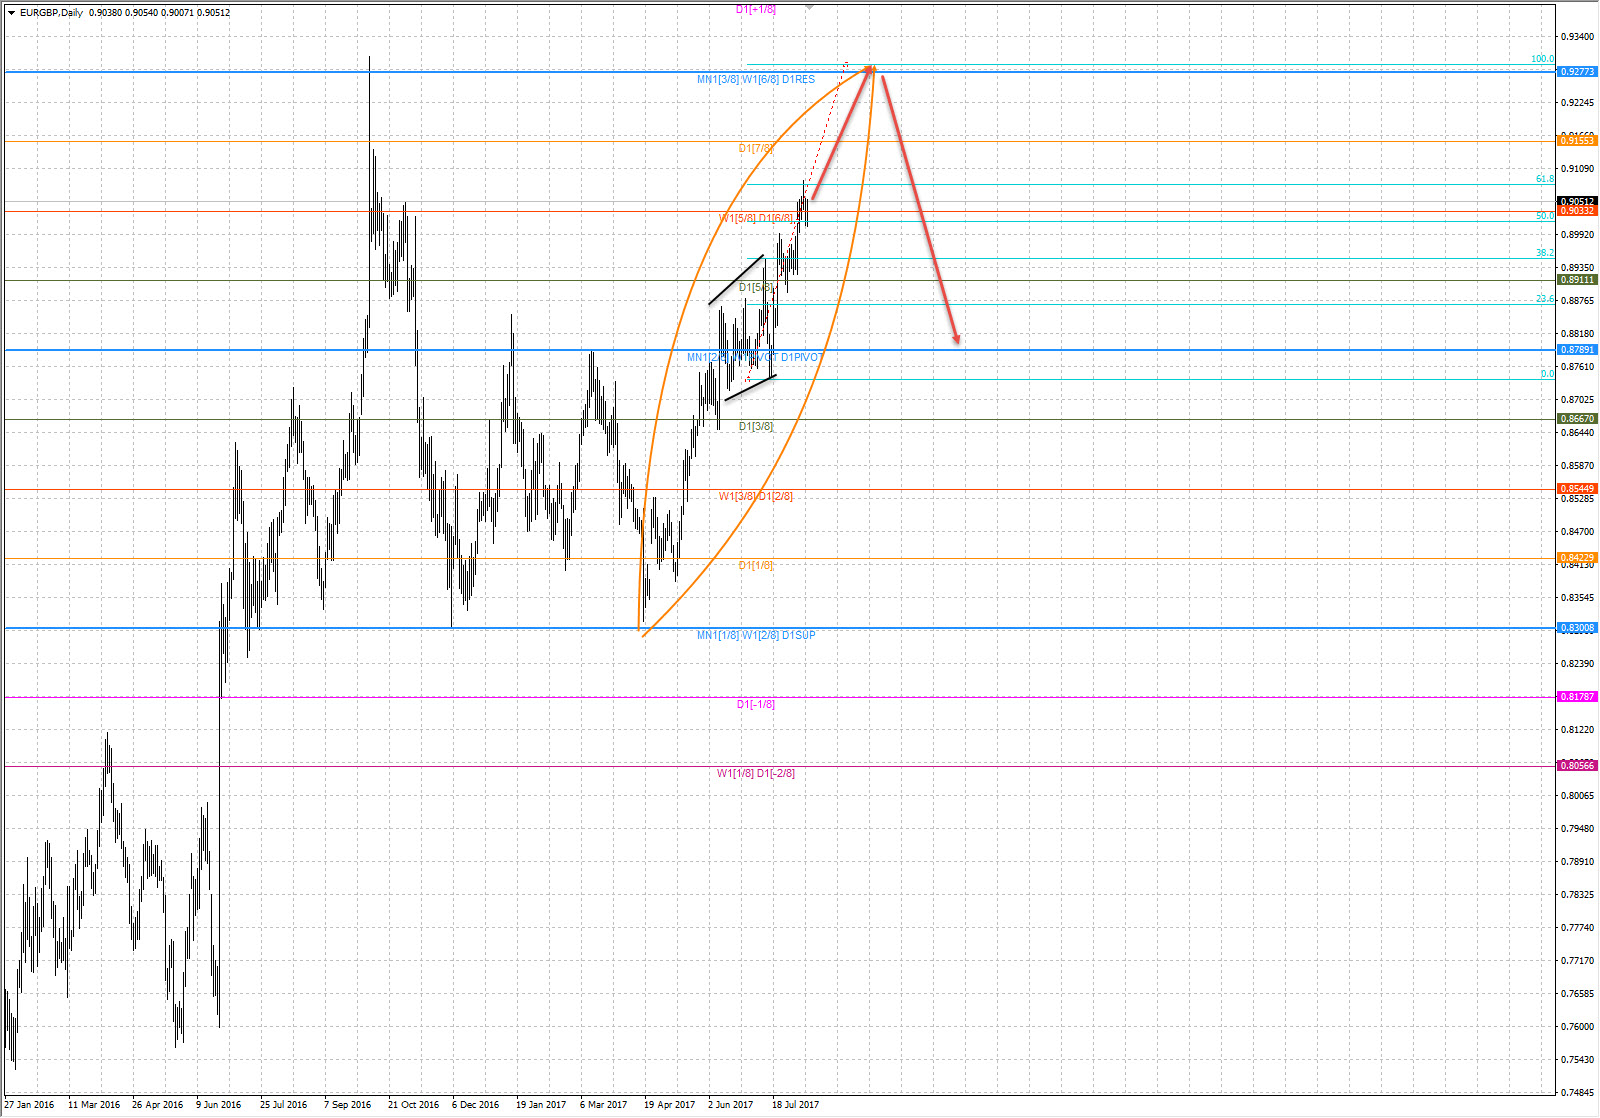
Task: Click the orange 0.91553 price tag
Action: [x=1577, y=141]
